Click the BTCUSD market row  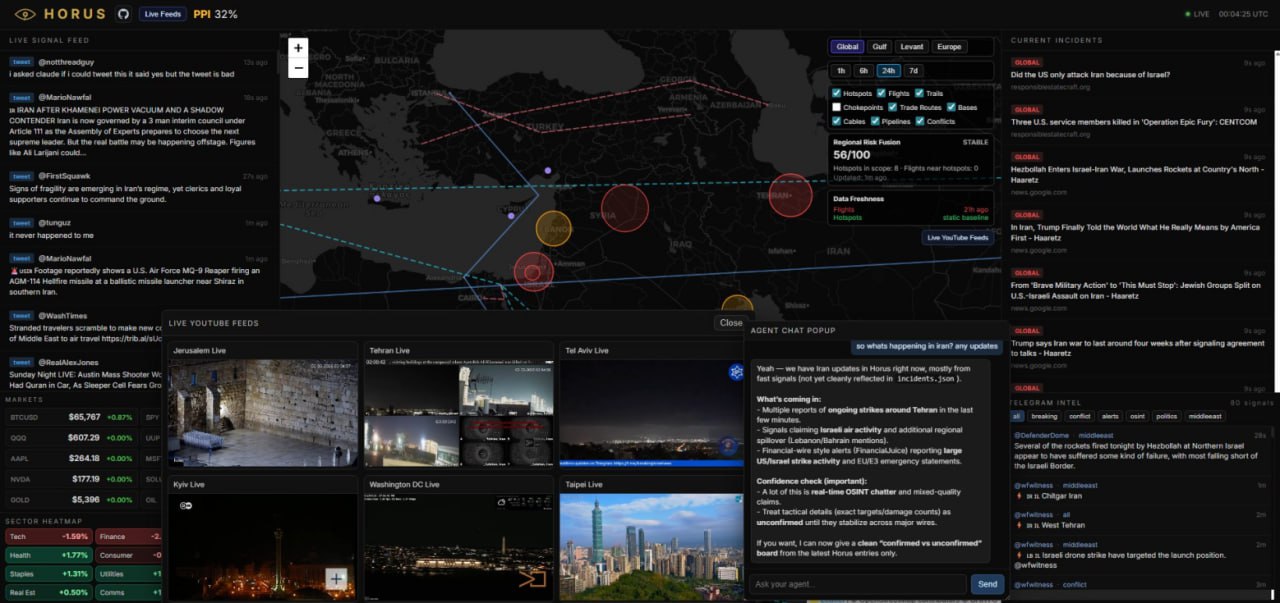click(70, 417)
